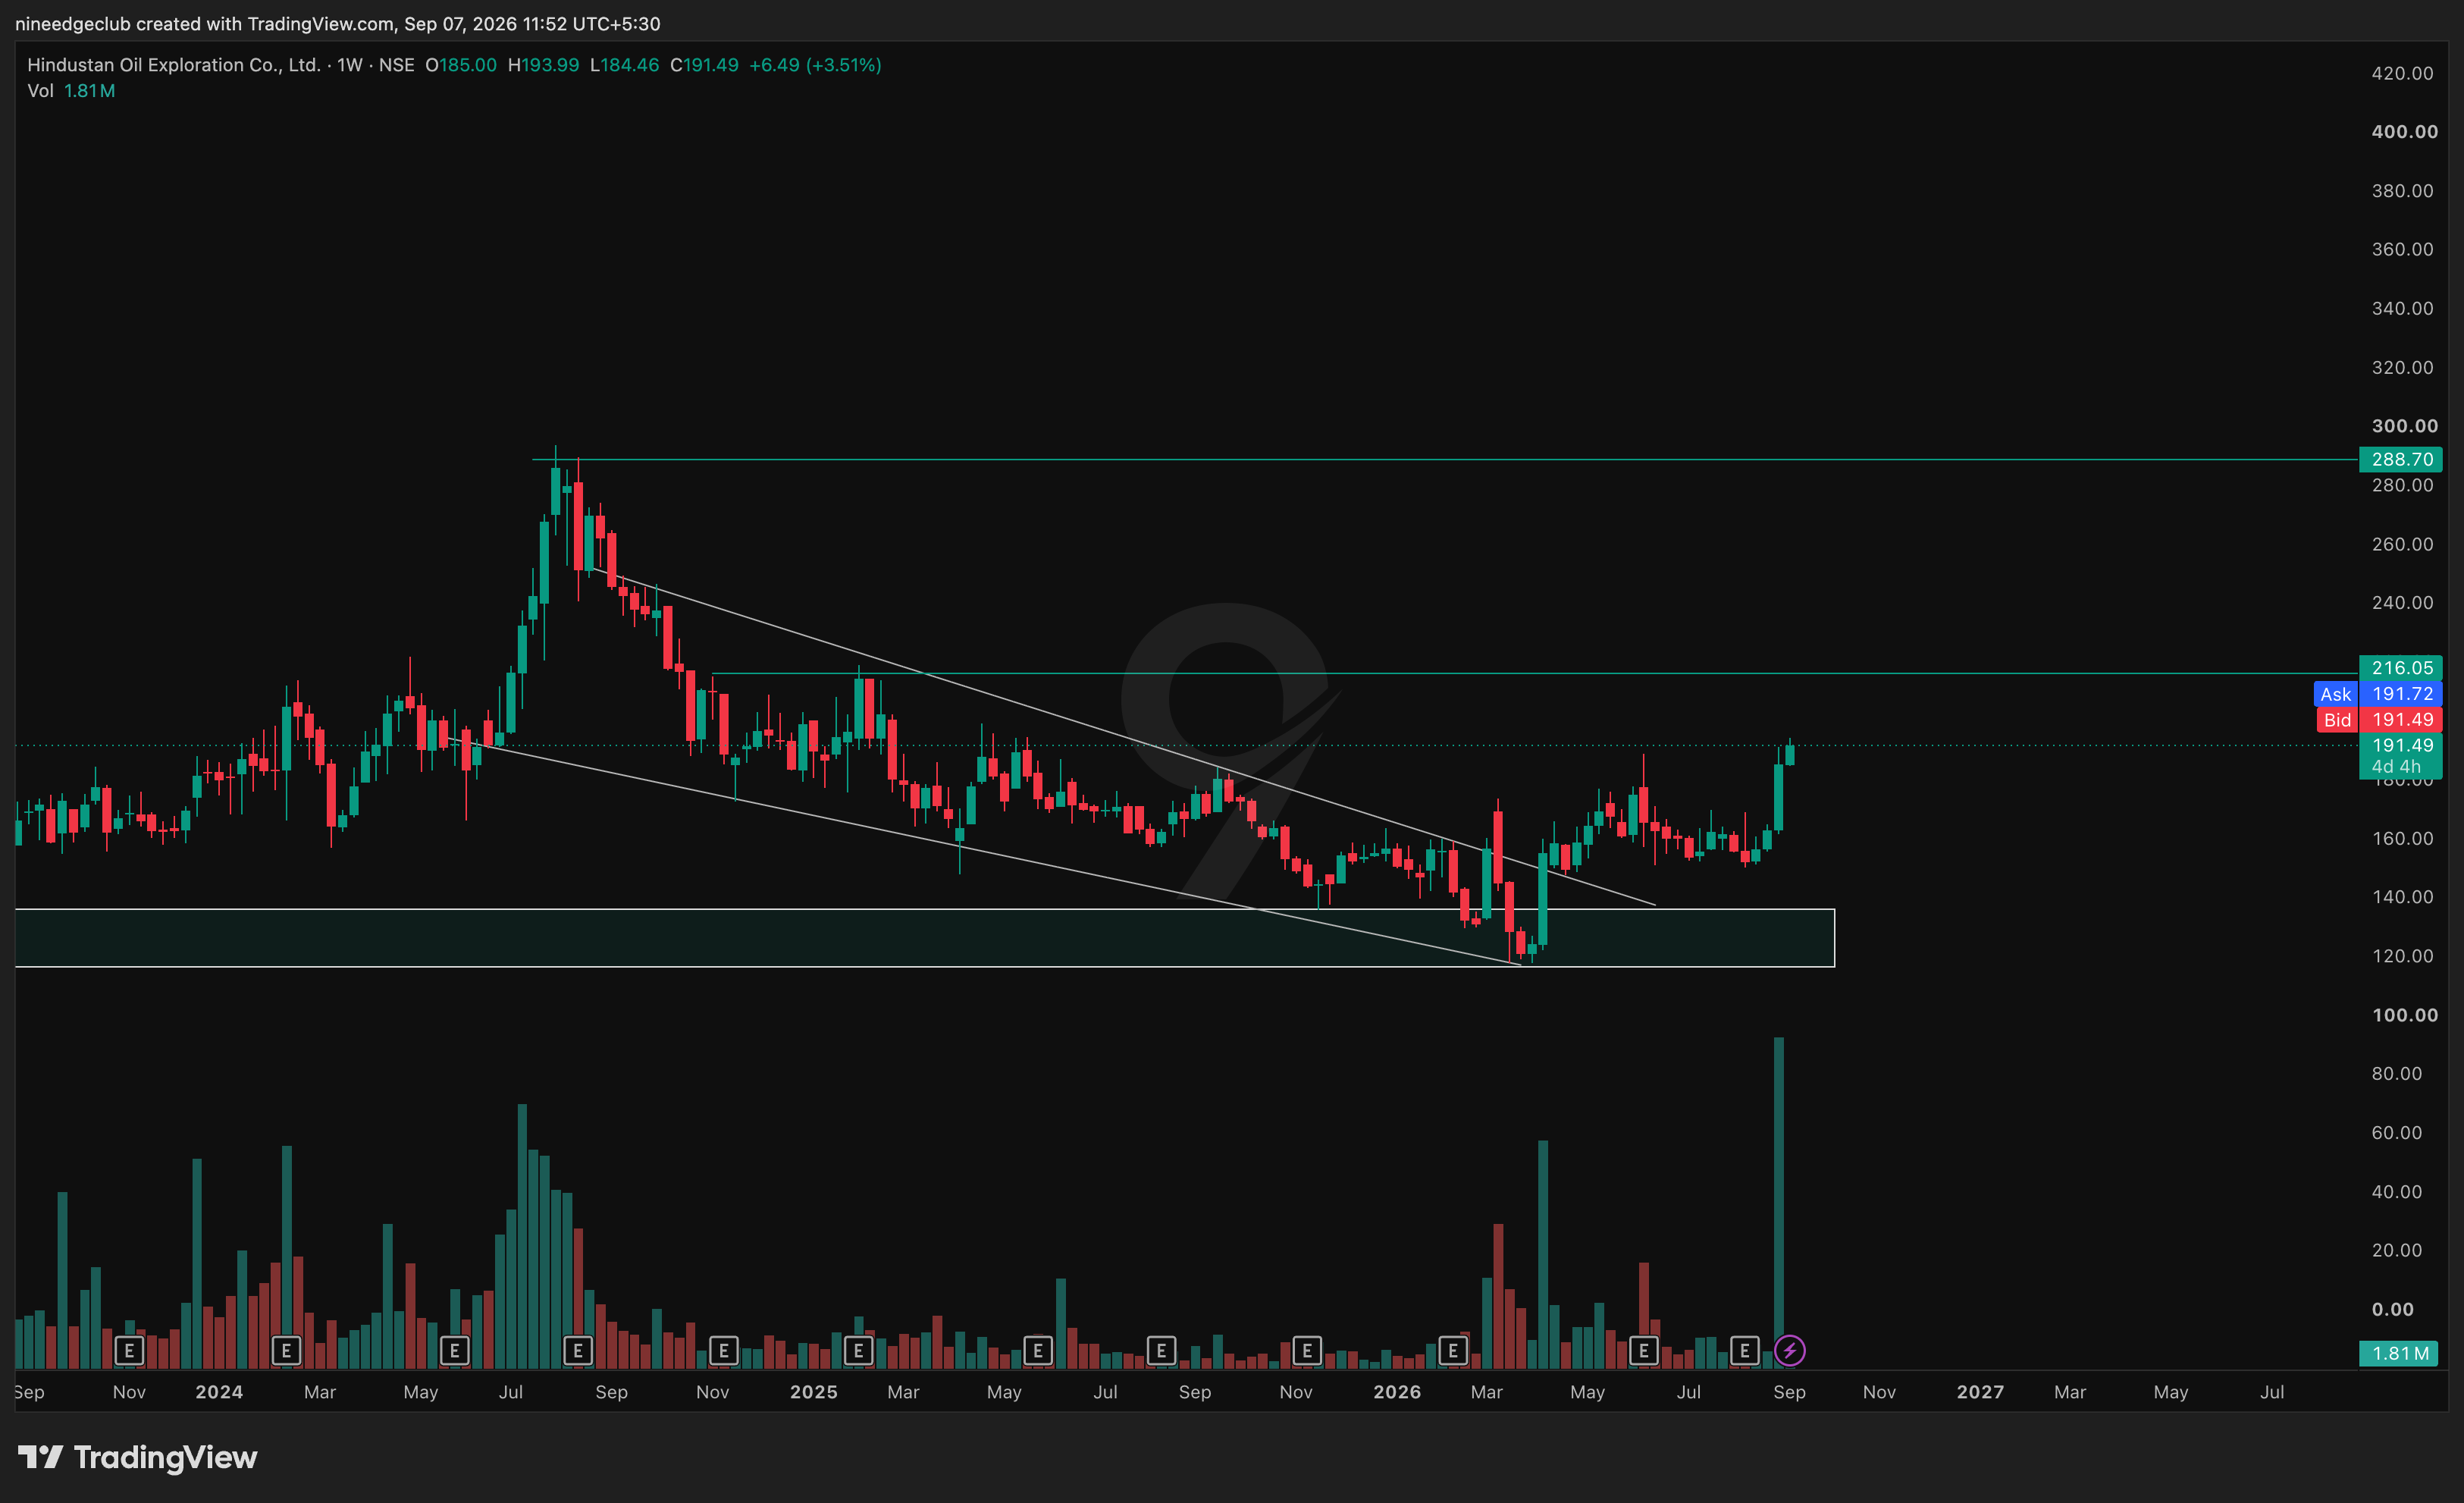Click the 'Vol 1.81M' indicator legend

coord(71,91)
